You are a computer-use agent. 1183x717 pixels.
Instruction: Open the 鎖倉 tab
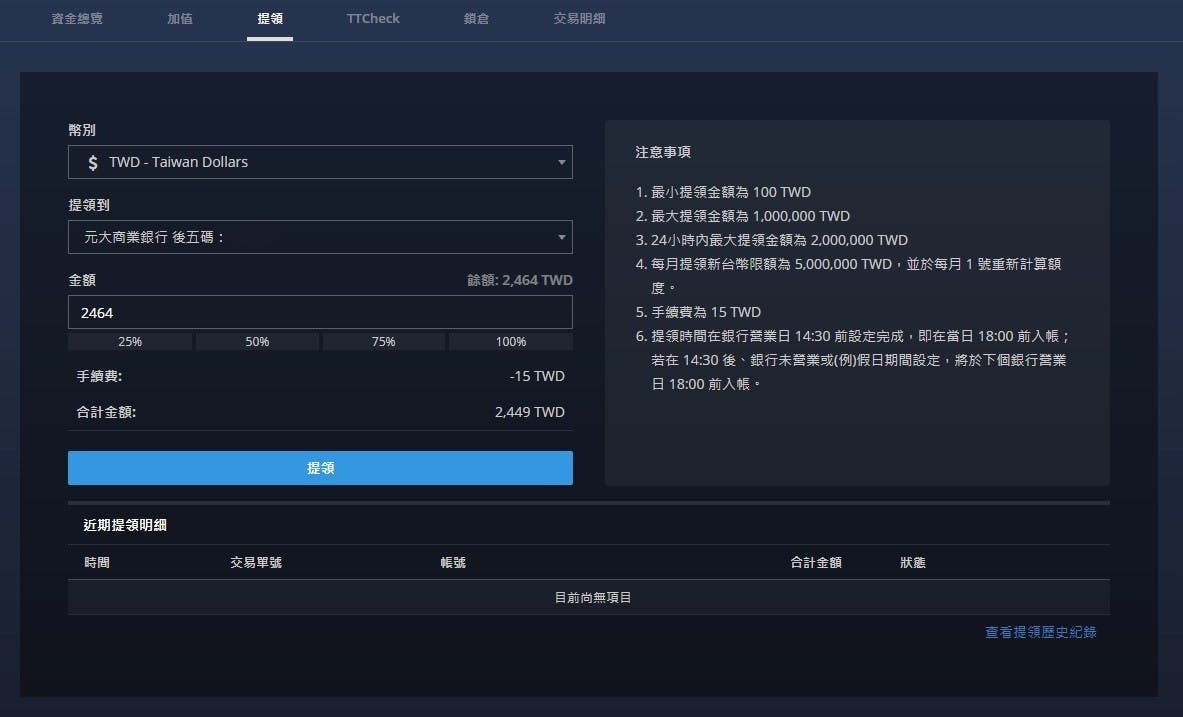coord(476,19)
